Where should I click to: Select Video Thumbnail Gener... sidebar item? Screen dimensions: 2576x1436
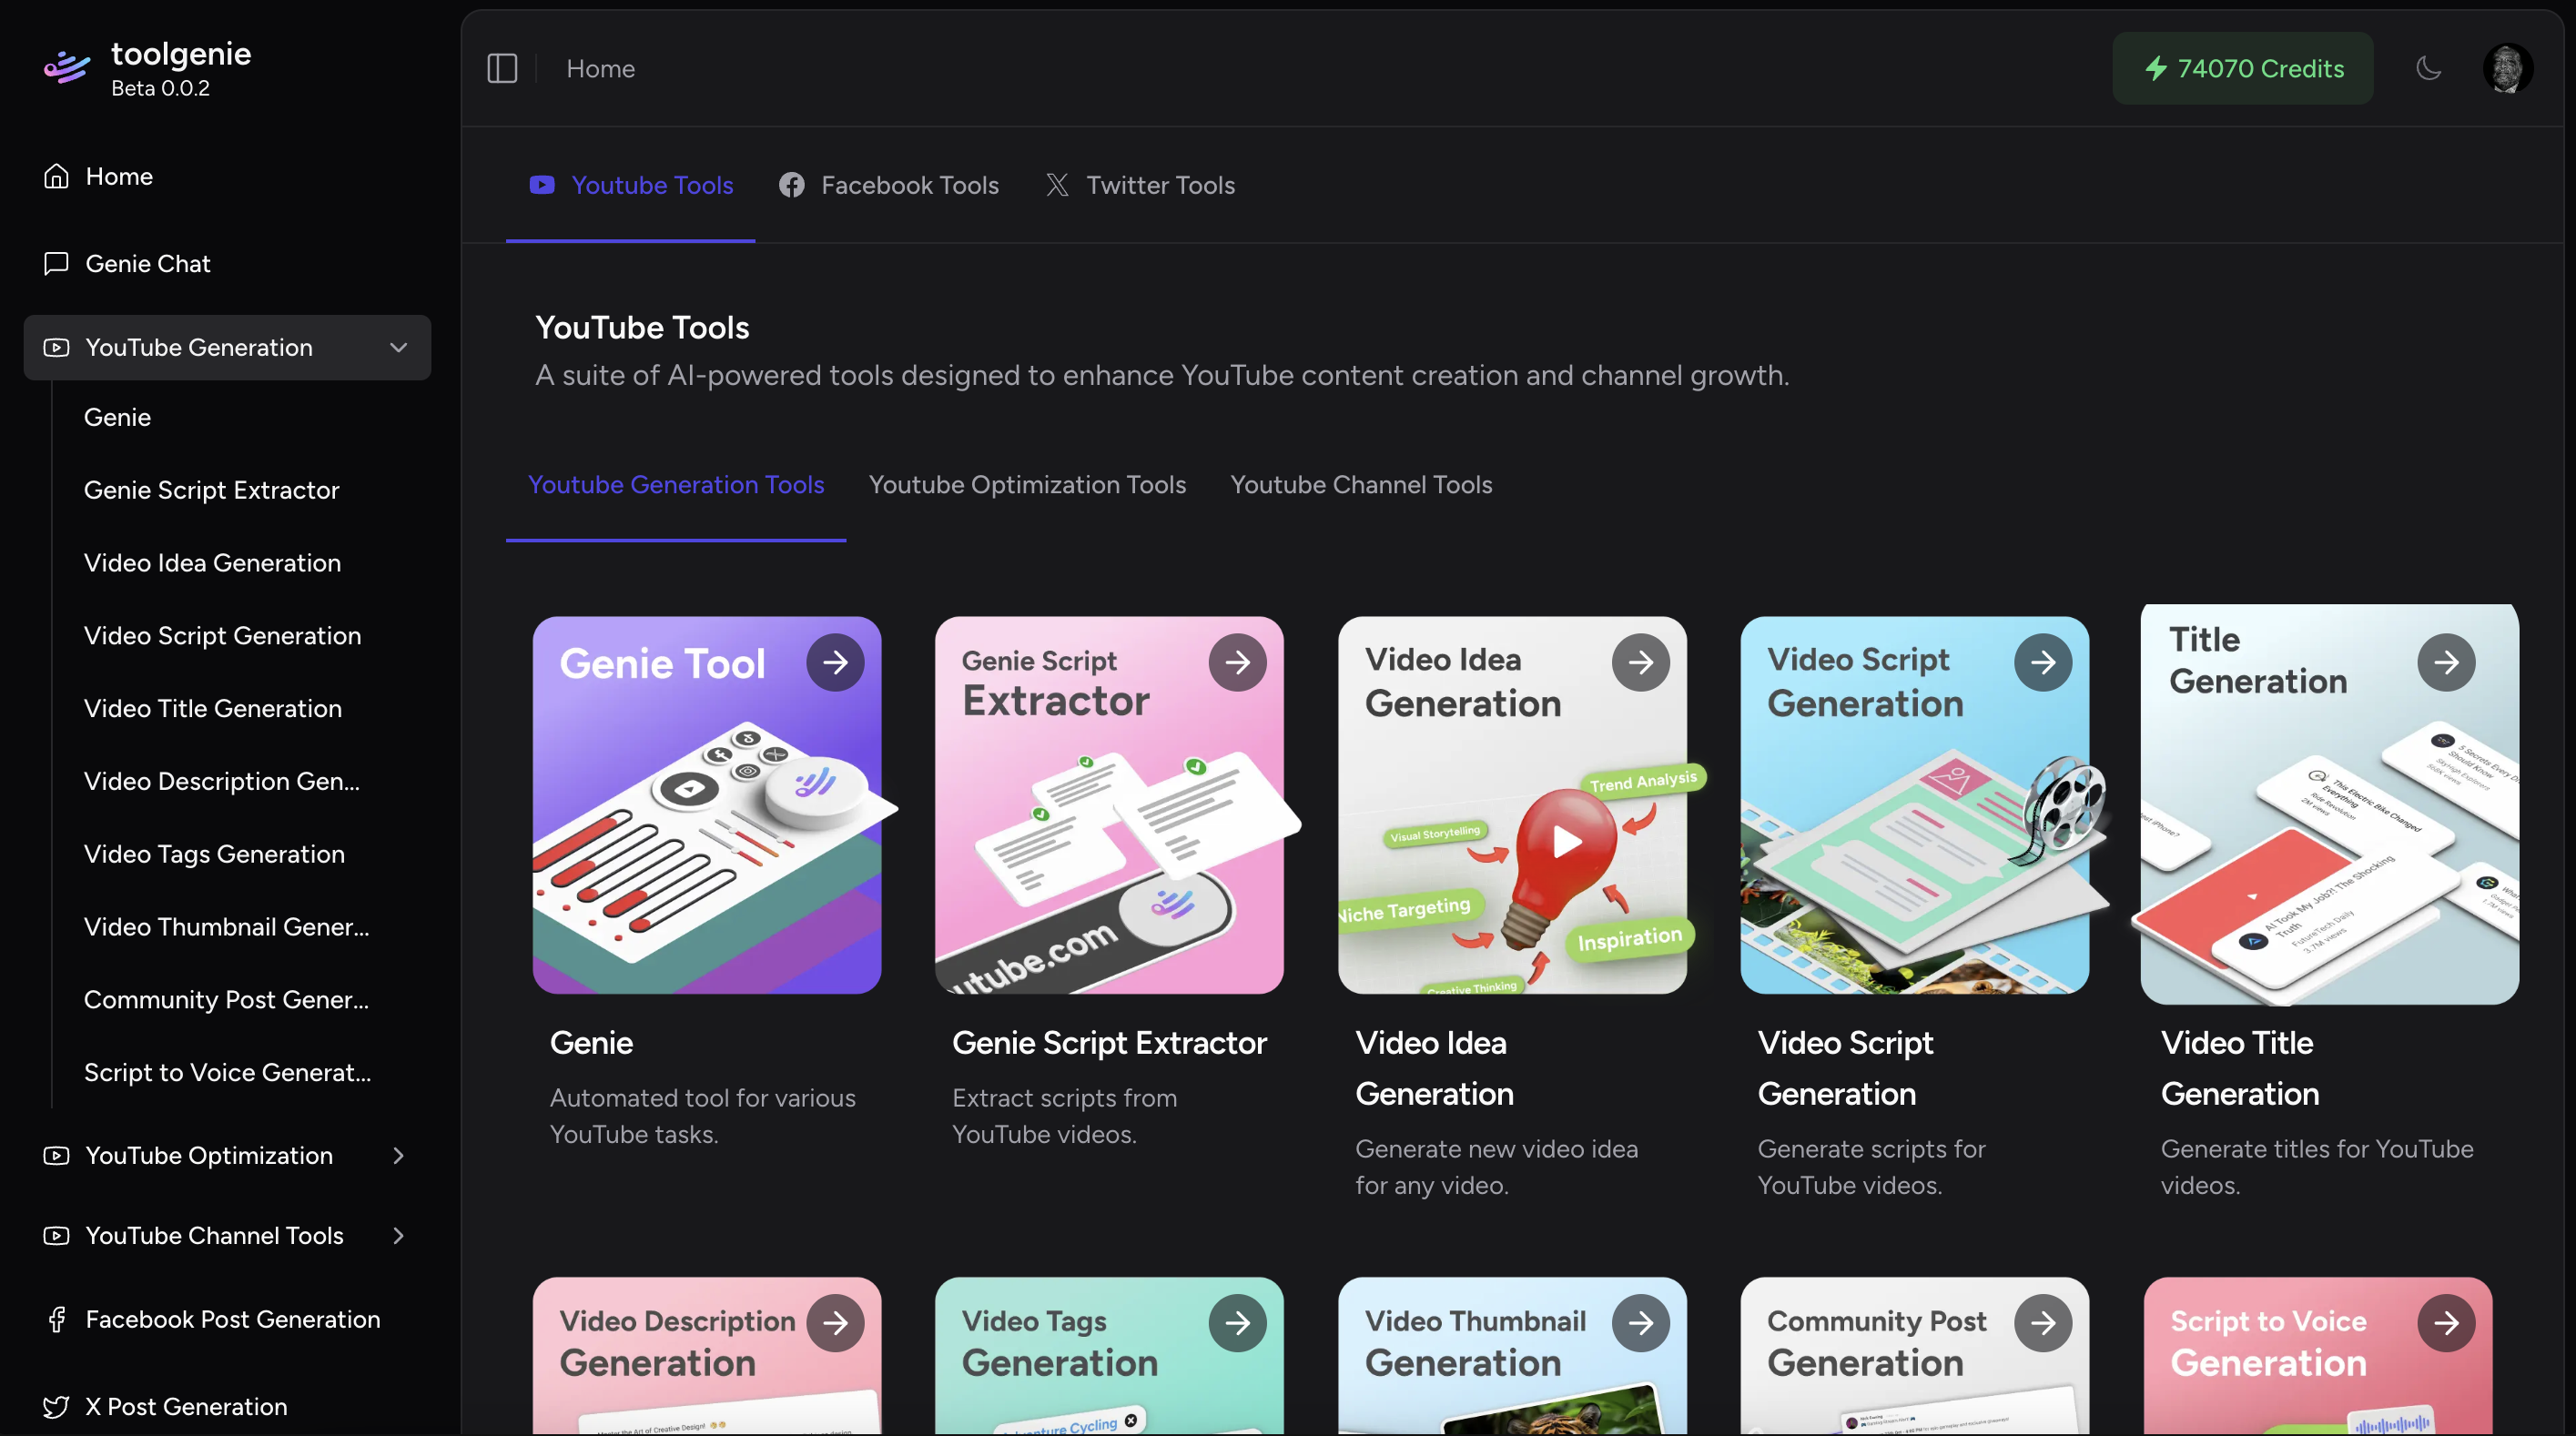pos(226,927)
